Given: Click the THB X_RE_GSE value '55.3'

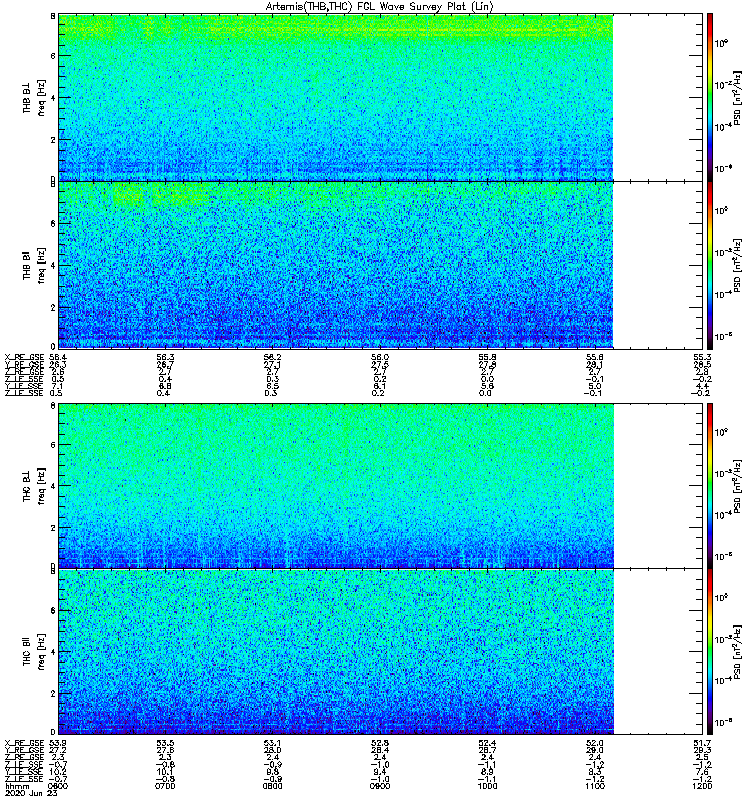Looking at the screenshot, I should (703, 357).
